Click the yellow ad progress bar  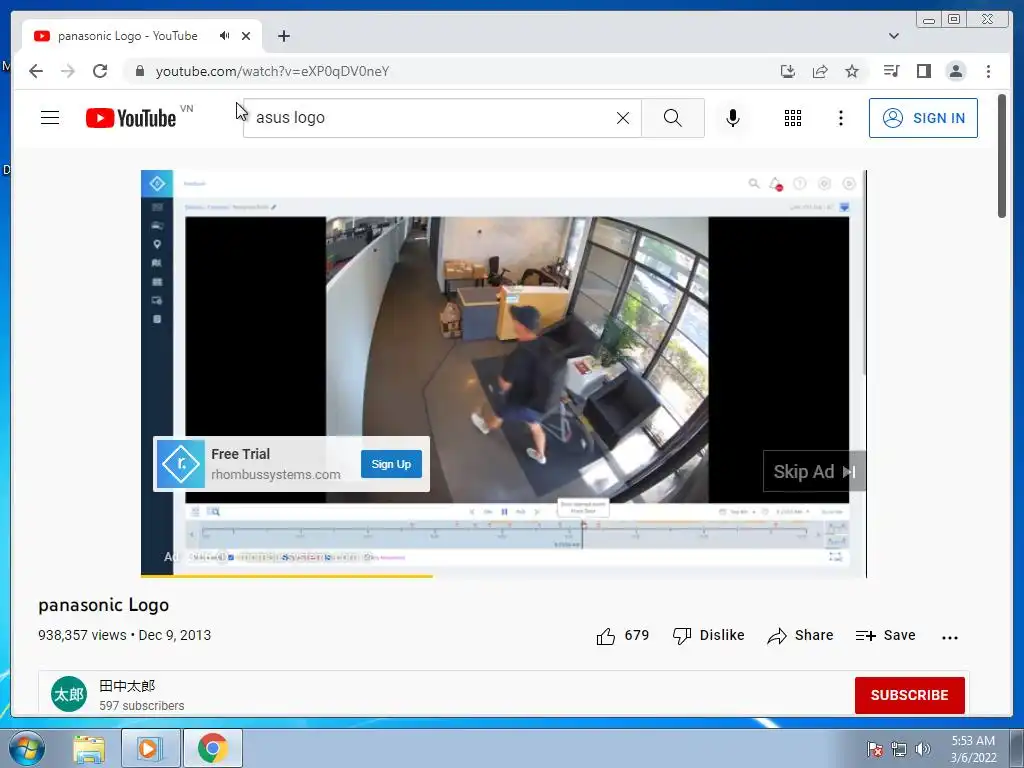(x=287, y=576)
